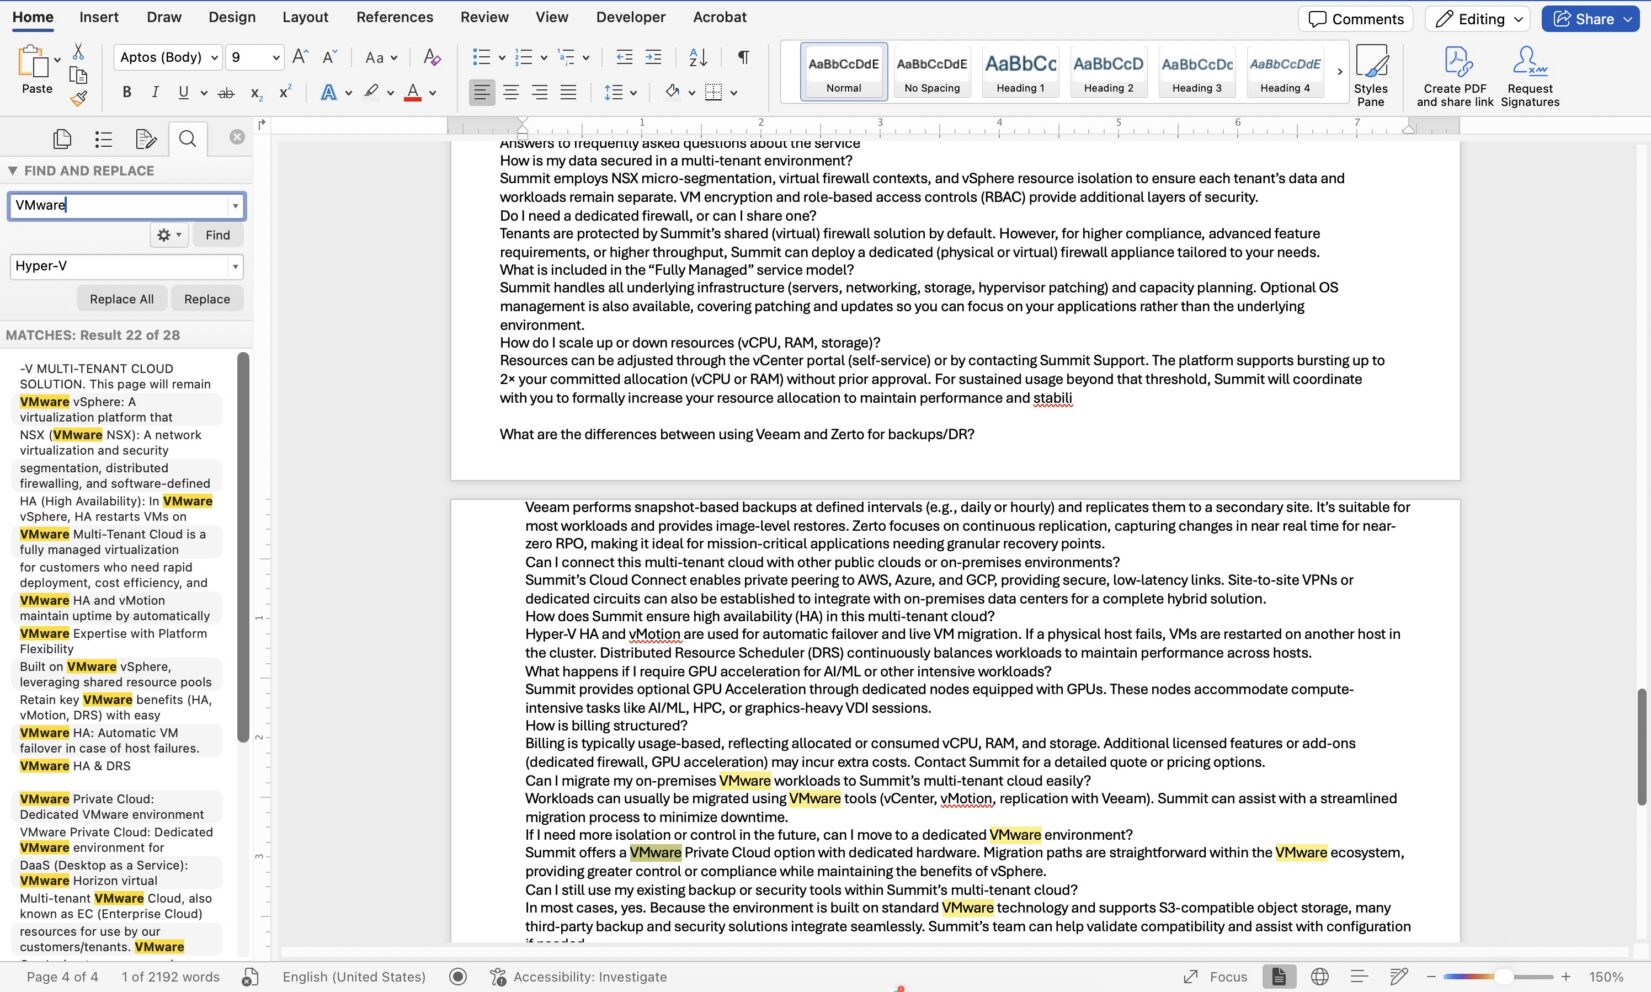Click the macro recording status icon

tap(458, 977)
